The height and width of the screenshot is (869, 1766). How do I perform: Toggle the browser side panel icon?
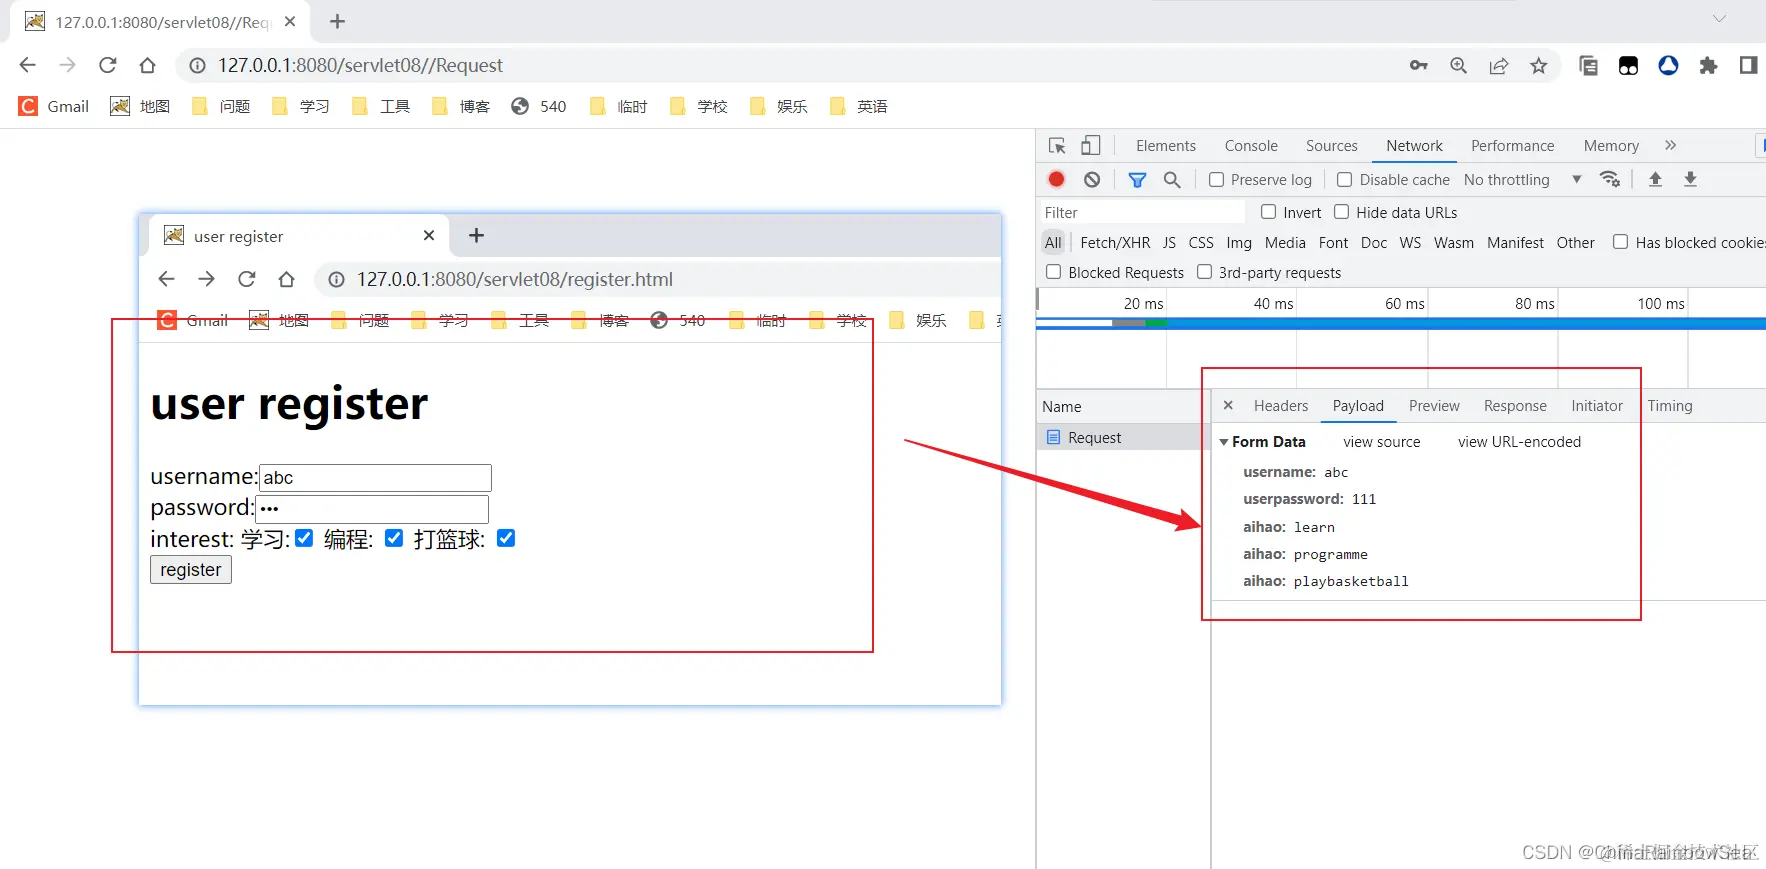point(1748,65)
